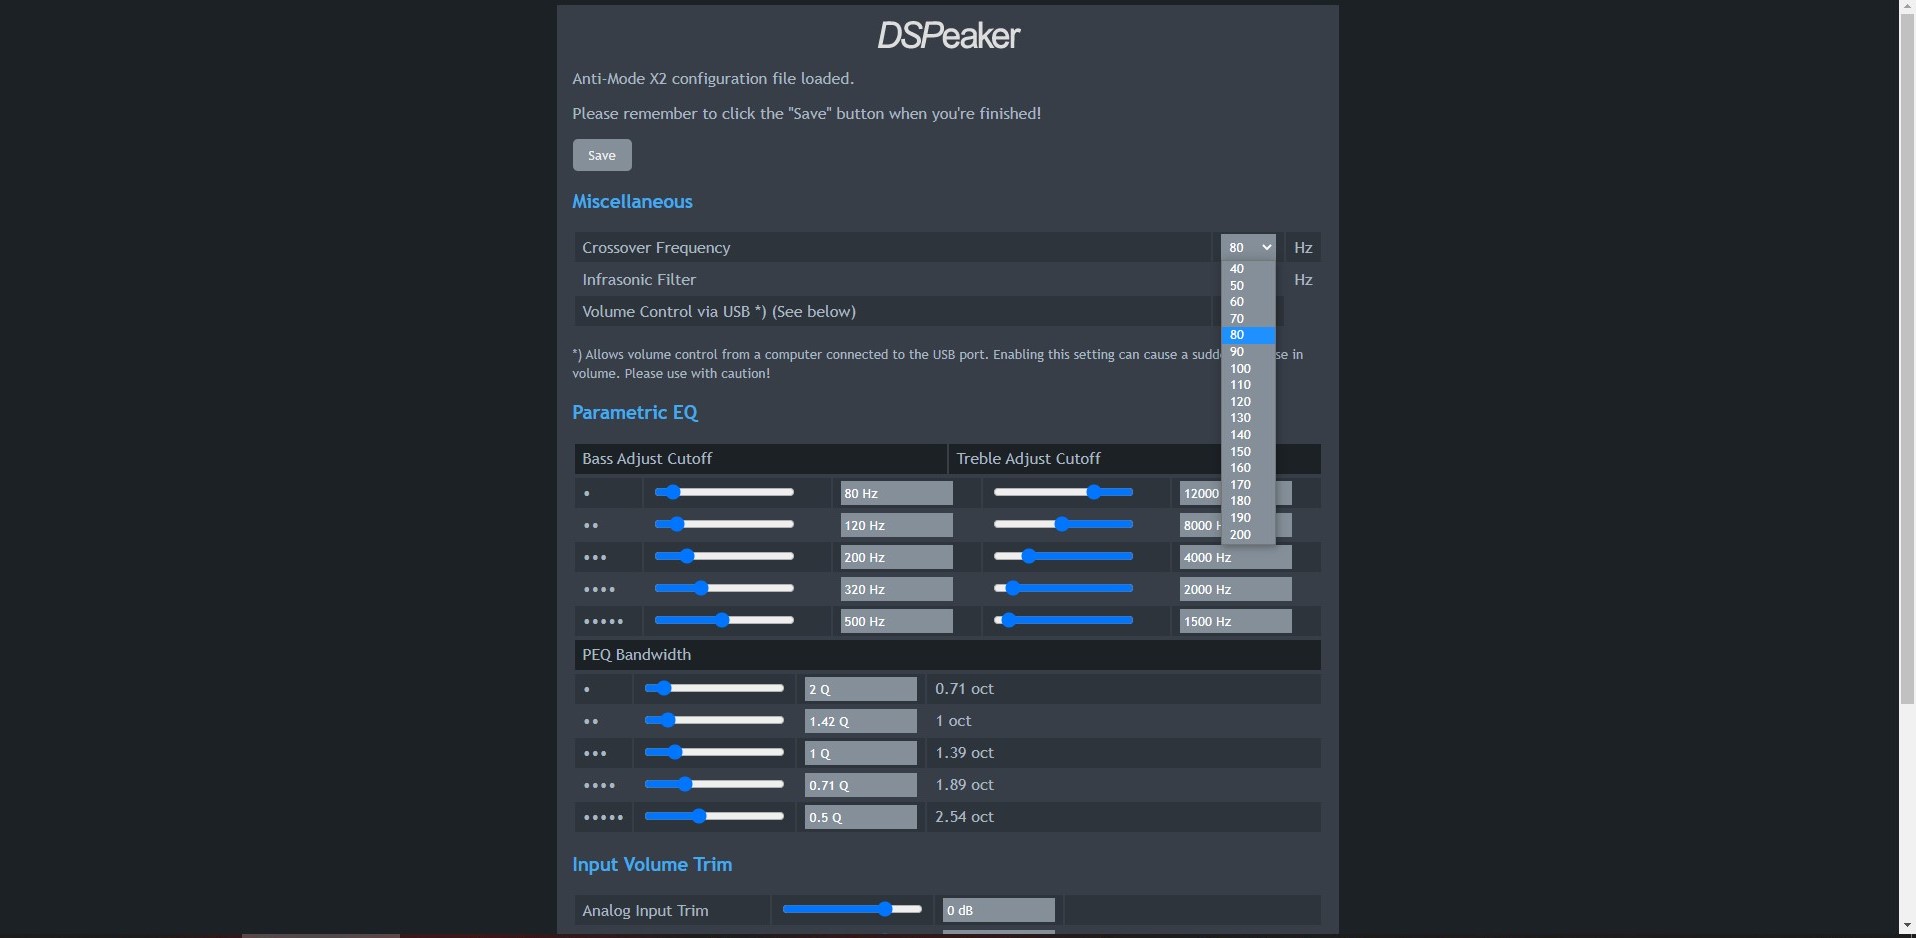Choose 130 in crossover frequency list
The width and height of the screenshot is (1916, 938).
1248,418
